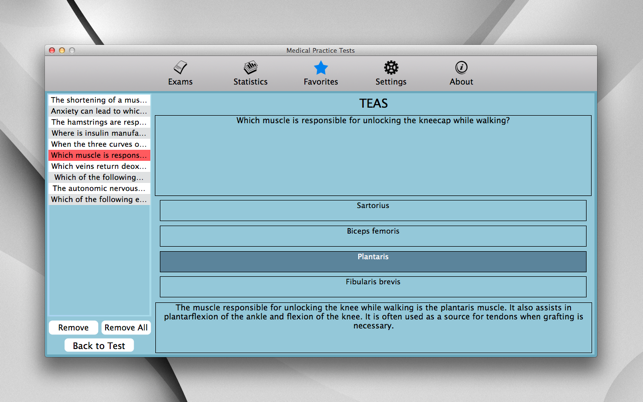Close the Medical Practice Tests window

pyautogui.click(x=52, y=50)
